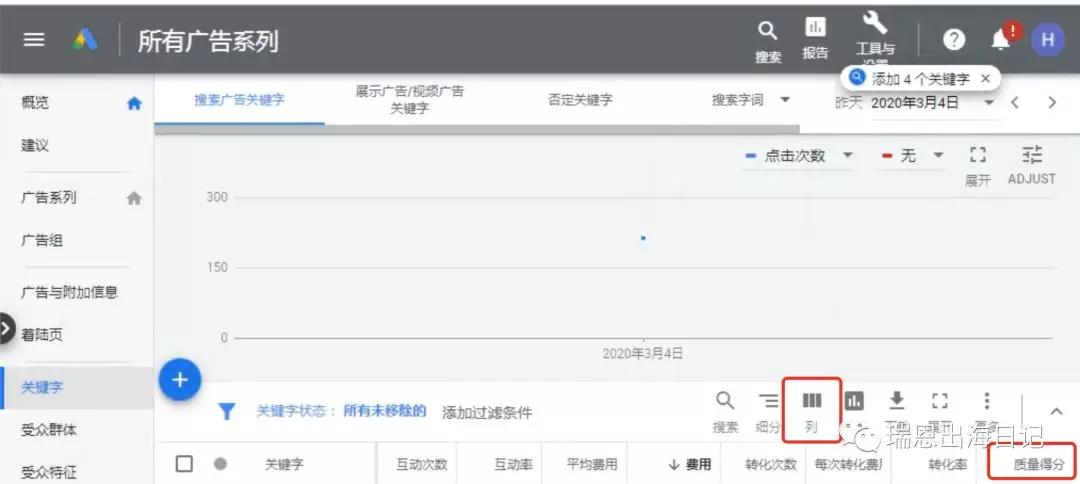Screen dimensions: 1080x484
Task: Switch to 展示广告/视频广告关键字 tab
Action: pyautogui.click(x=410, y=100)
